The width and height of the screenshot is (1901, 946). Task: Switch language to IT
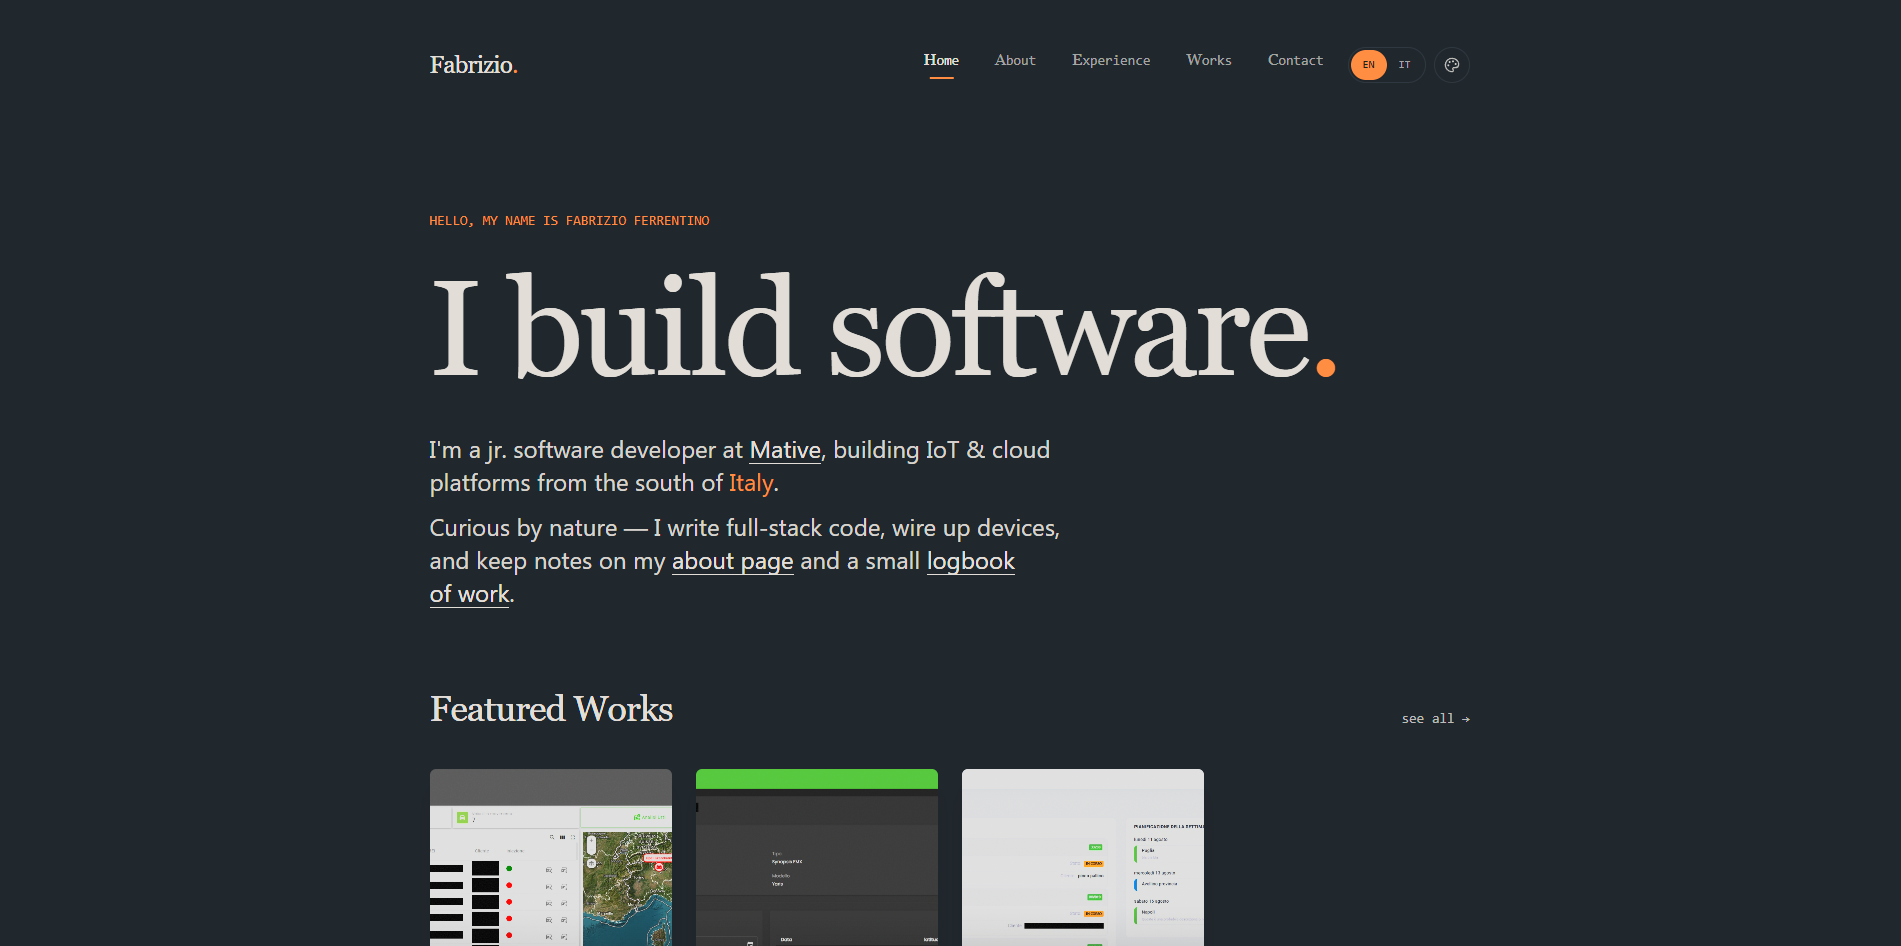coord(1404,65)
